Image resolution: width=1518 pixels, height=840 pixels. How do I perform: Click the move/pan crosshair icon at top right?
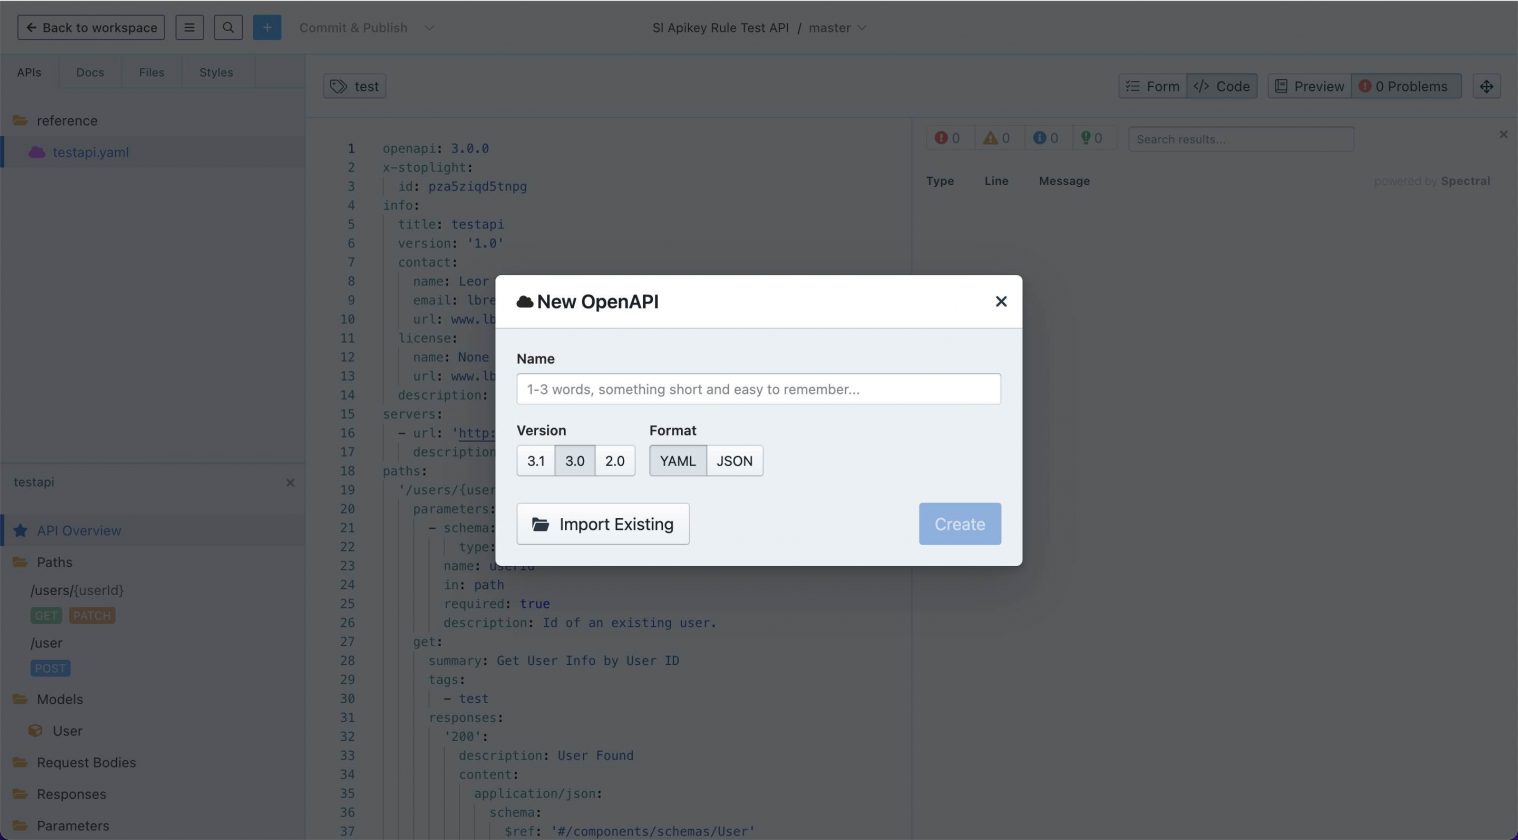tap(1487, 86)
